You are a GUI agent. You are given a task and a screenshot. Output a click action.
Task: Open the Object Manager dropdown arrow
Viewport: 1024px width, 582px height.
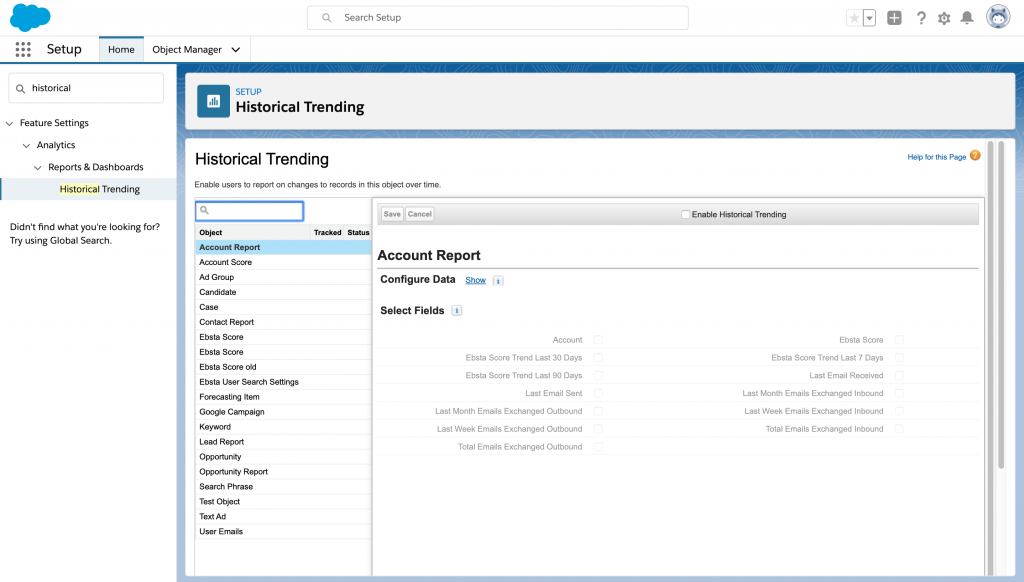[x=236, y=50]
